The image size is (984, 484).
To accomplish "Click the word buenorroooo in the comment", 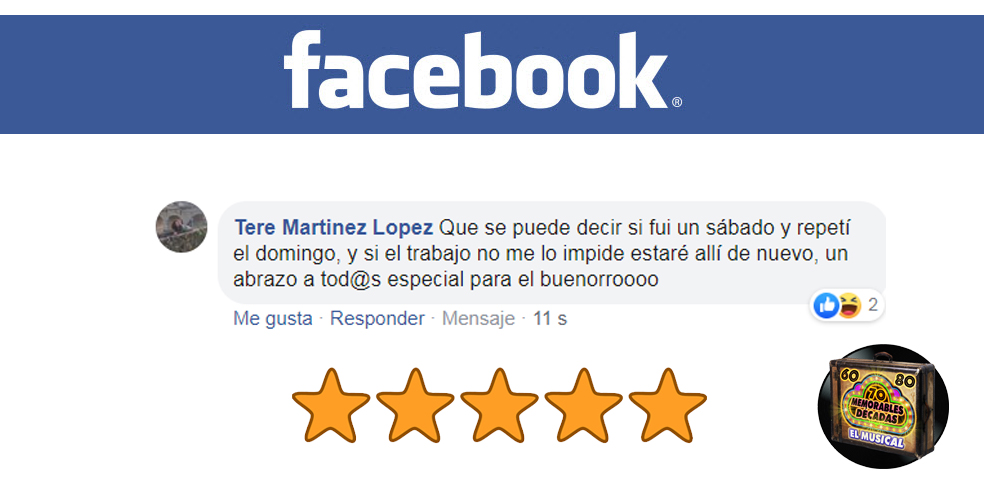I will [x=599, y=280].
